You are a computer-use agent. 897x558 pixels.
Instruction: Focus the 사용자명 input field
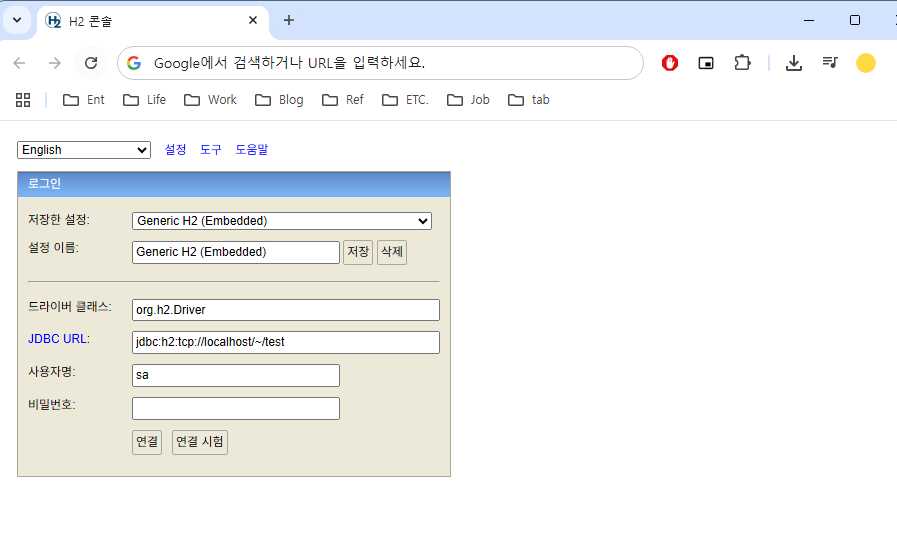236,375
